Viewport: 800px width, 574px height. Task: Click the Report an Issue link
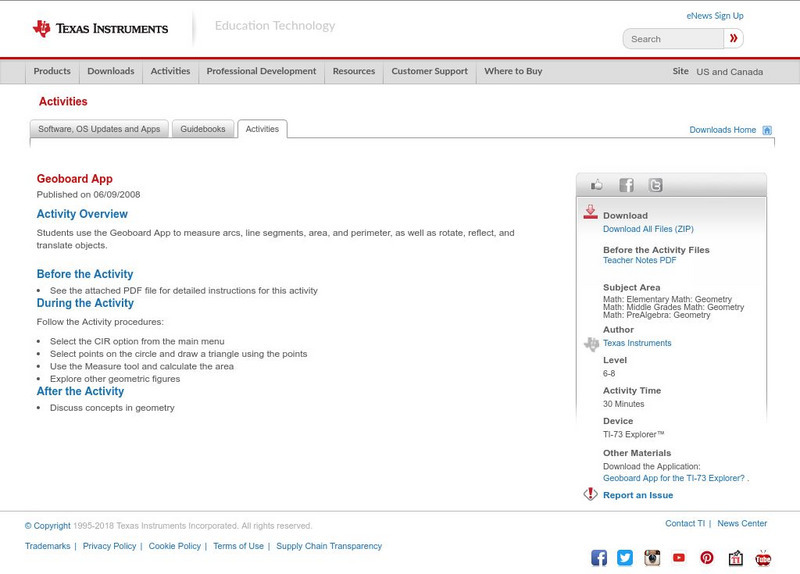point(638,495)
